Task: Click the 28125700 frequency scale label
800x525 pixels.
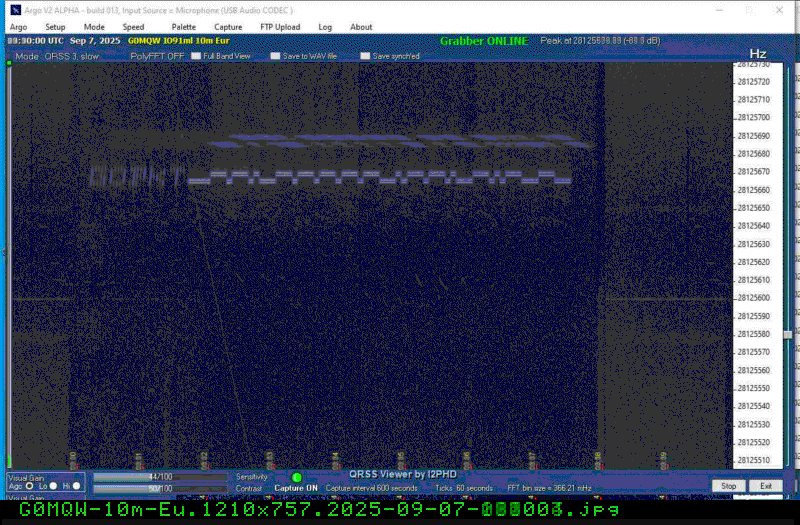Action: pyautogui.click(x=754, y=117)
